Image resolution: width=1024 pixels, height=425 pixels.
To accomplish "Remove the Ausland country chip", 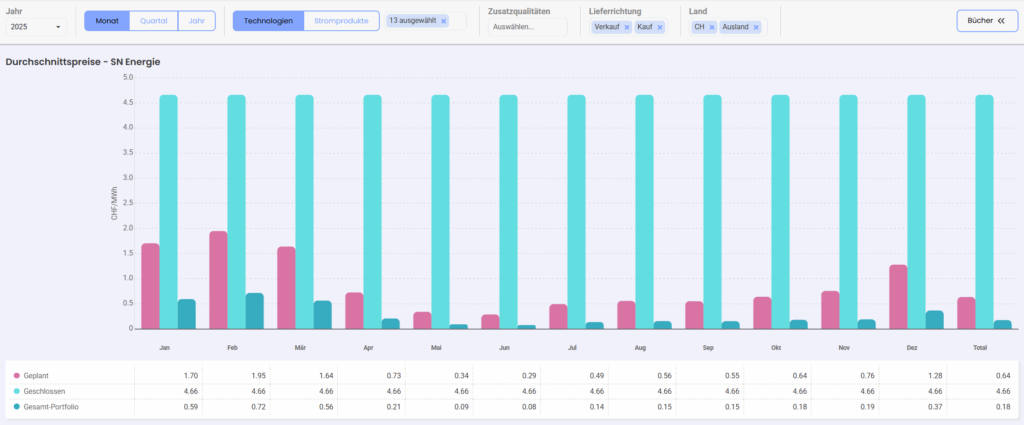I will click(x=756, y=27).
